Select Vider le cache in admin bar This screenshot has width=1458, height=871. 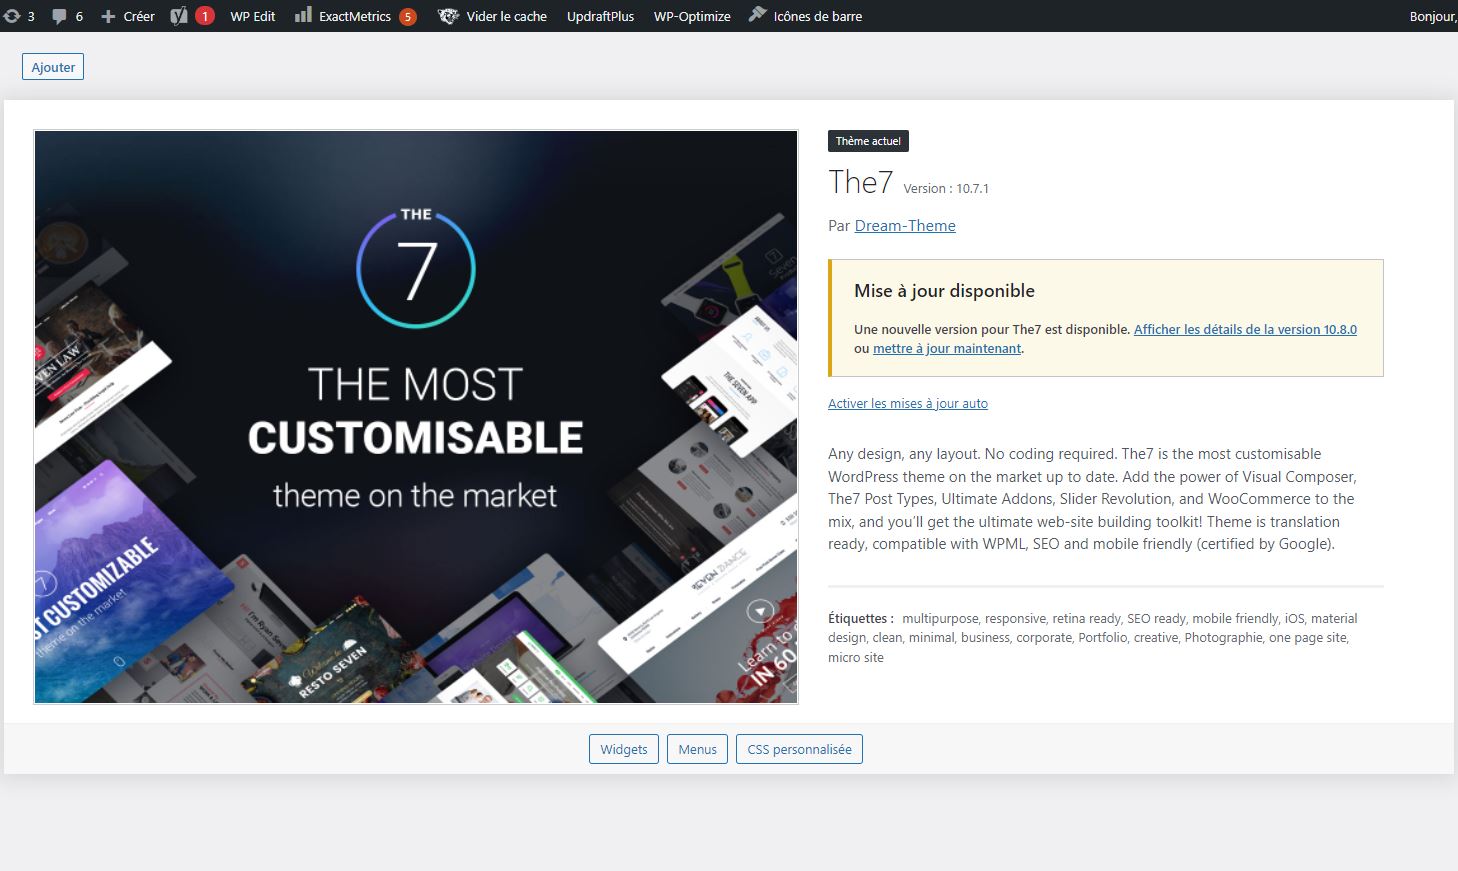coord(506,16)
